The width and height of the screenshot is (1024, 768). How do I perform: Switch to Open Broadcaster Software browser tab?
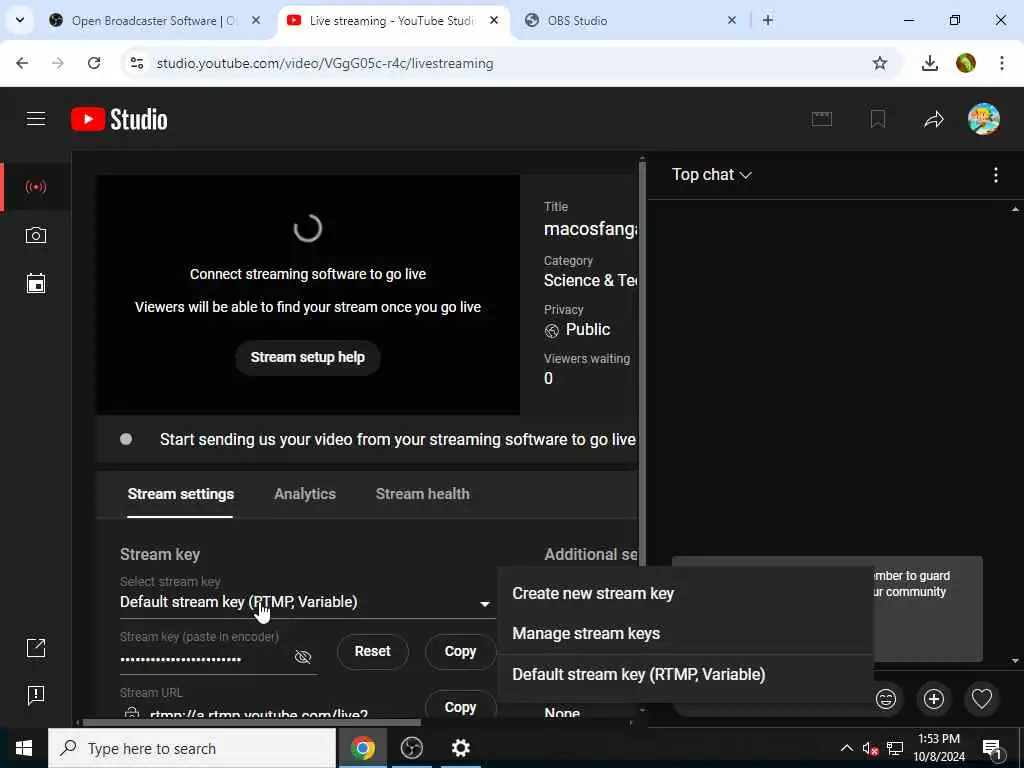153,20
